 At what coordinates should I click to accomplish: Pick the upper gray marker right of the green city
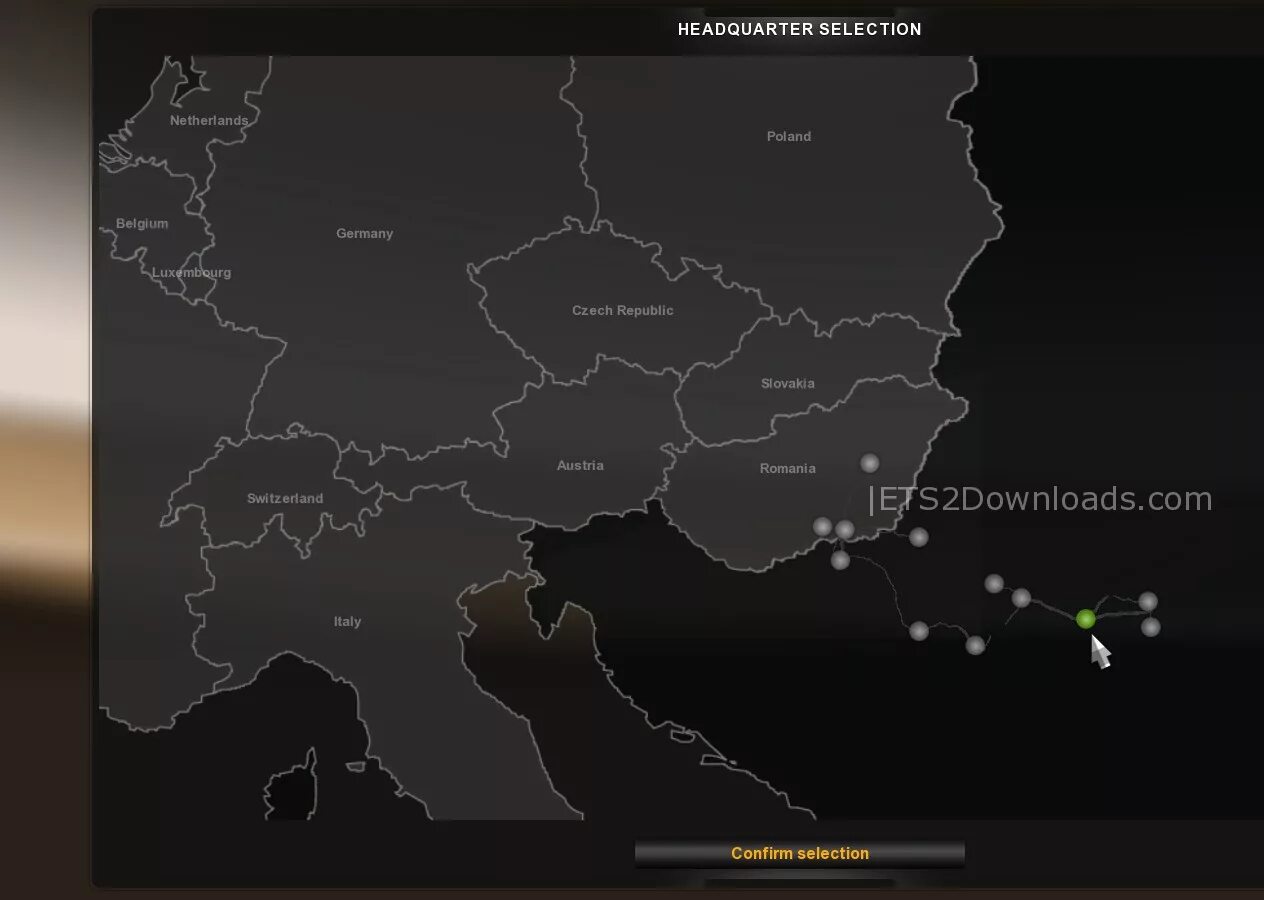[x=1148, y=601]
